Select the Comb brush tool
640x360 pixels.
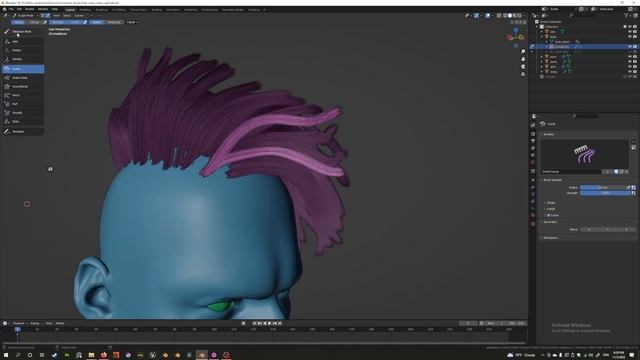pos(23,69)
